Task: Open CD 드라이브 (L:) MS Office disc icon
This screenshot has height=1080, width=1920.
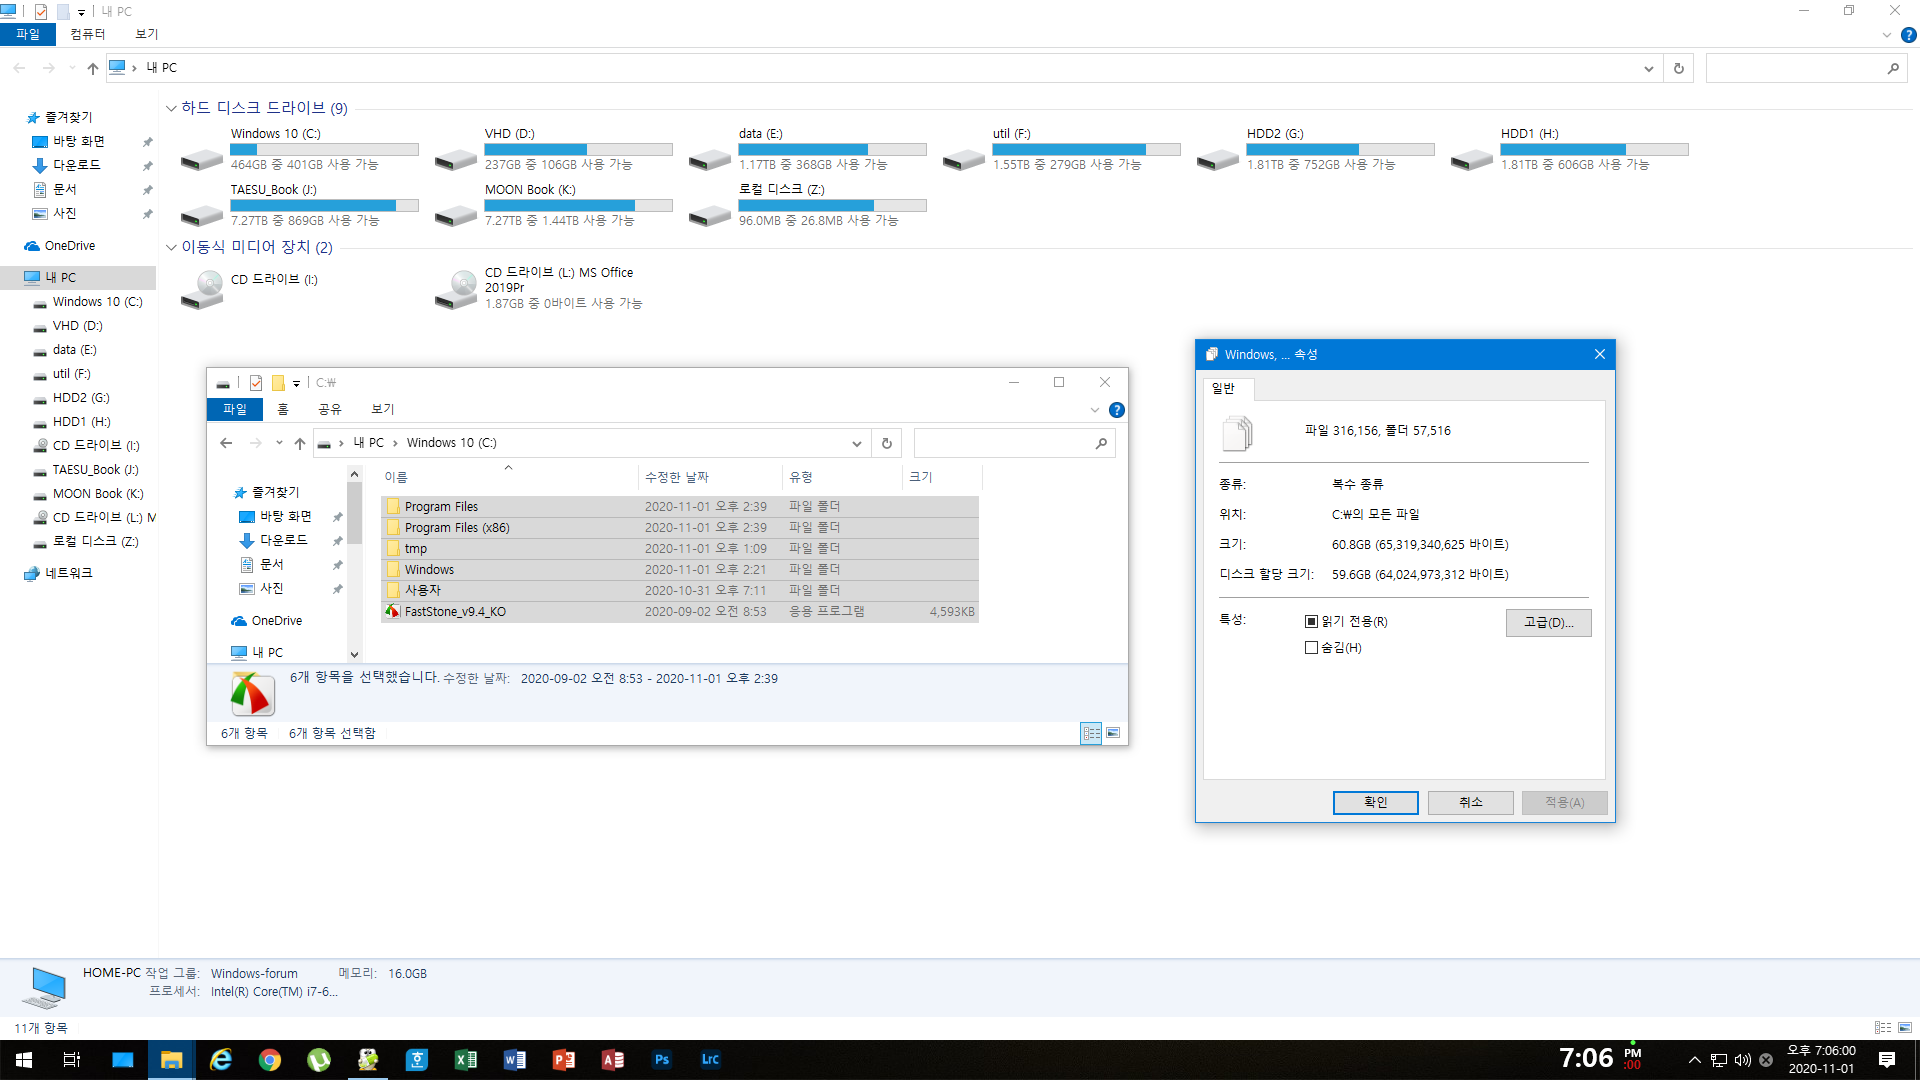Action: pyautogui.click(x=456, y=289)
